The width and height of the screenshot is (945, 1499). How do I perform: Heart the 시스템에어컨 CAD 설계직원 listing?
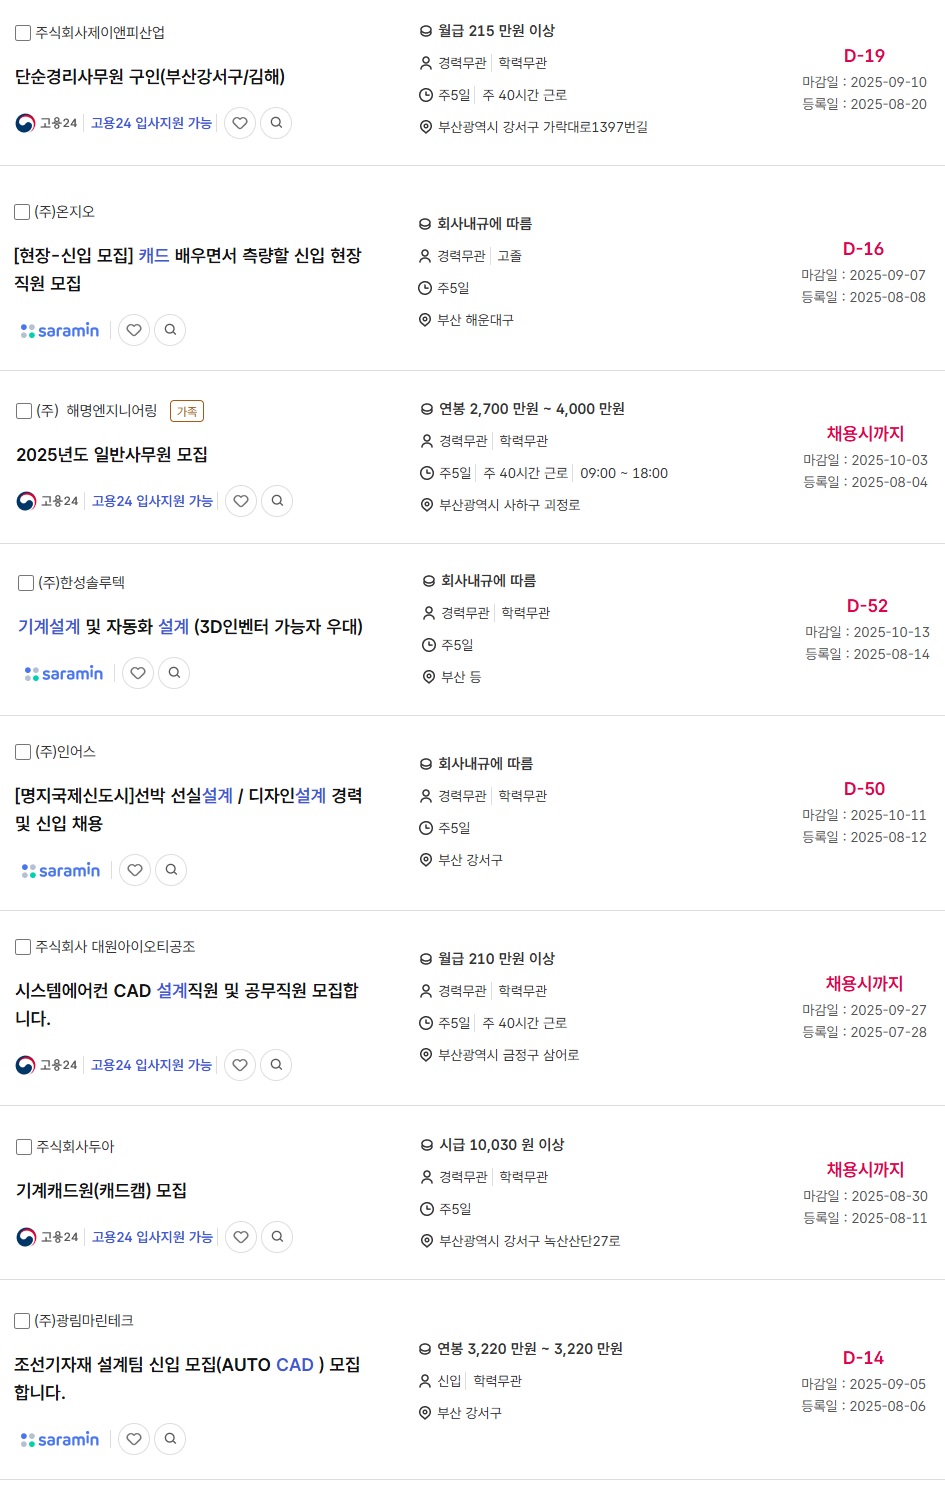click(x=240, y=1065)
